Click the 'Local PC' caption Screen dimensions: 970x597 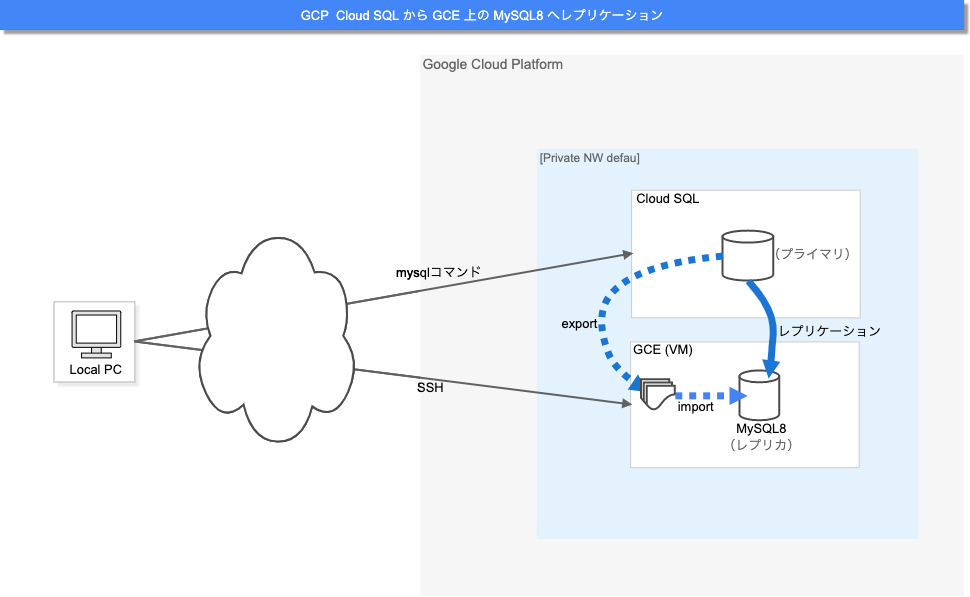click(95, 369)
